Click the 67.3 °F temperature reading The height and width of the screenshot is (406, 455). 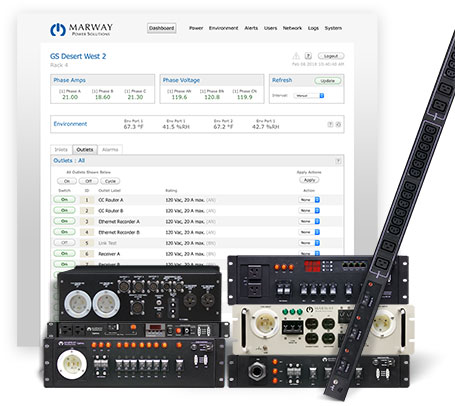point(133,127)
